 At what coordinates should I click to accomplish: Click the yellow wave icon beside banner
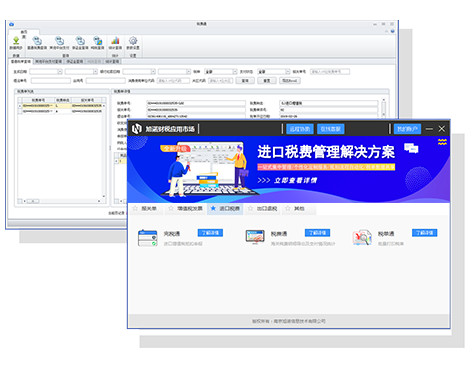point(442,142)
